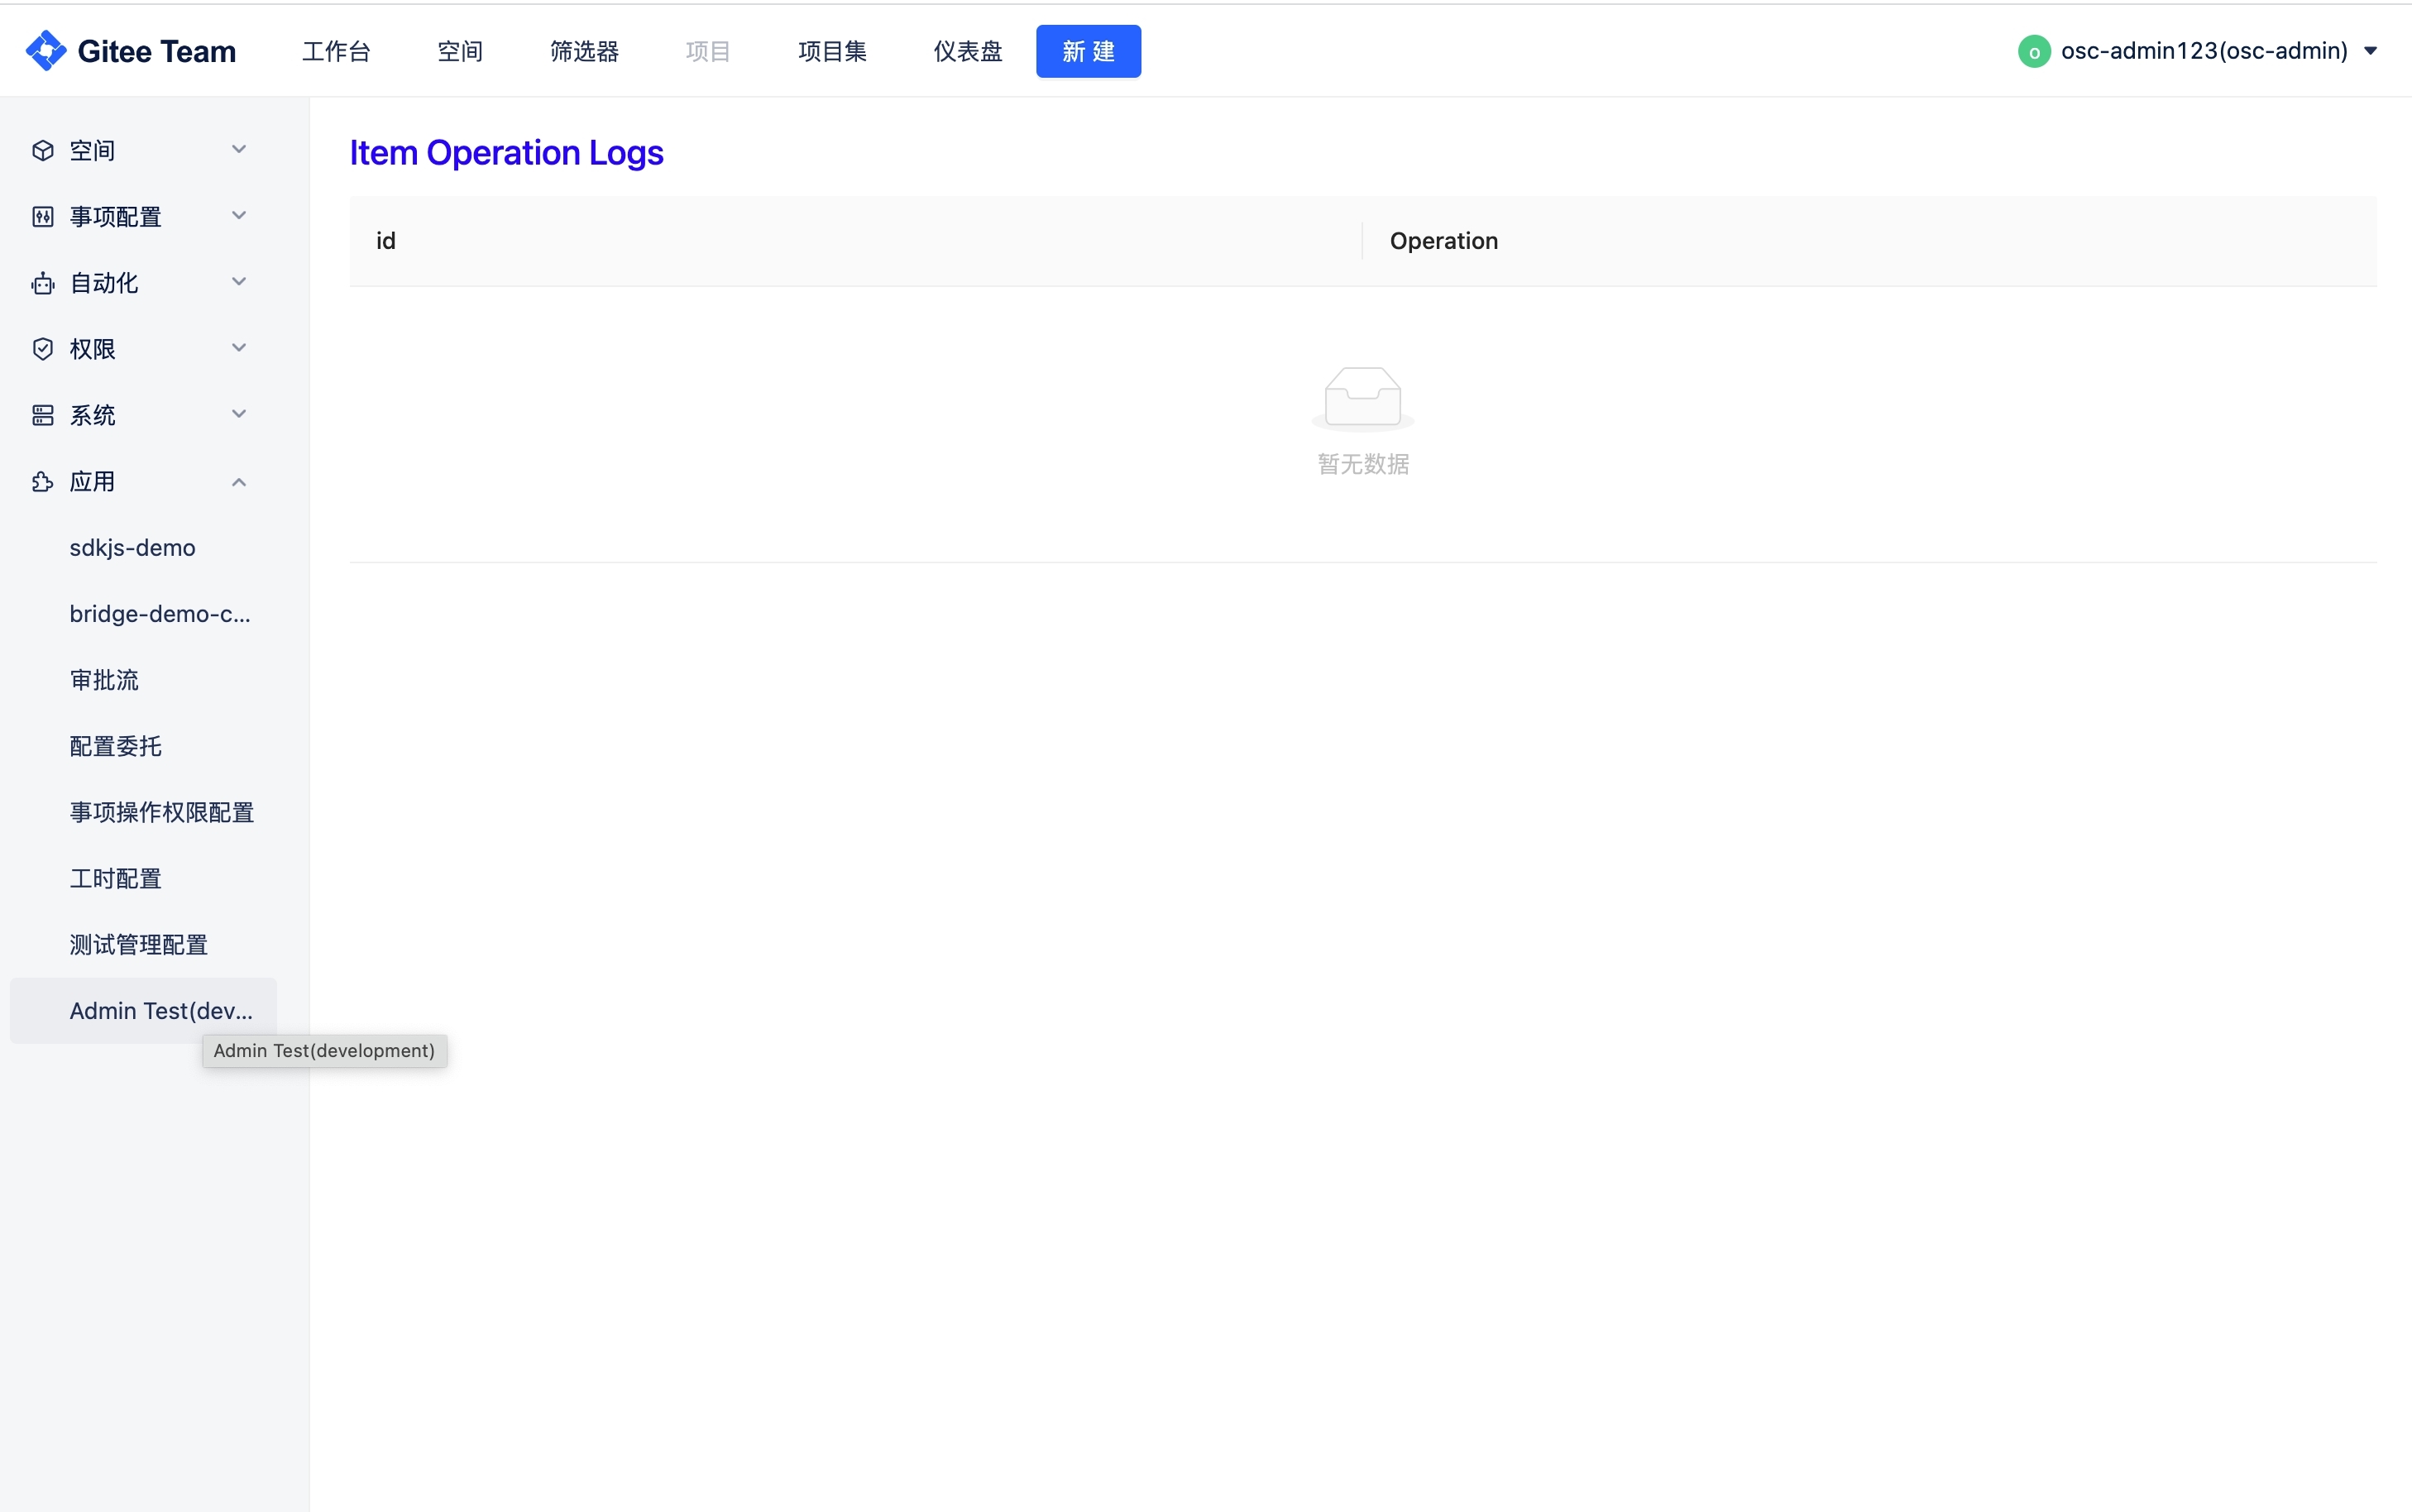2412x1512 pixels.
Task: Expand the 系统 section chevron
Action: (x=239, y=414)
